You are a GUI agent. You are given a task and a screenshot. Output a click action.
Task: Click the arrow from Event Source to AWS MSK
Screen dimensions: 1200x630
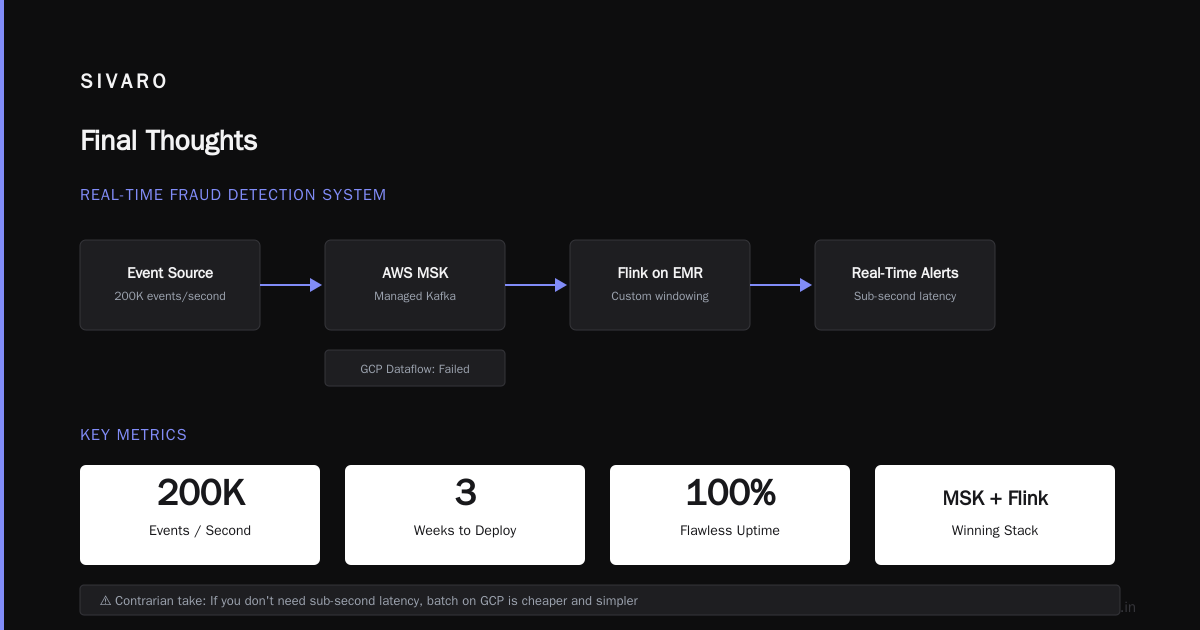click(291, 285)
